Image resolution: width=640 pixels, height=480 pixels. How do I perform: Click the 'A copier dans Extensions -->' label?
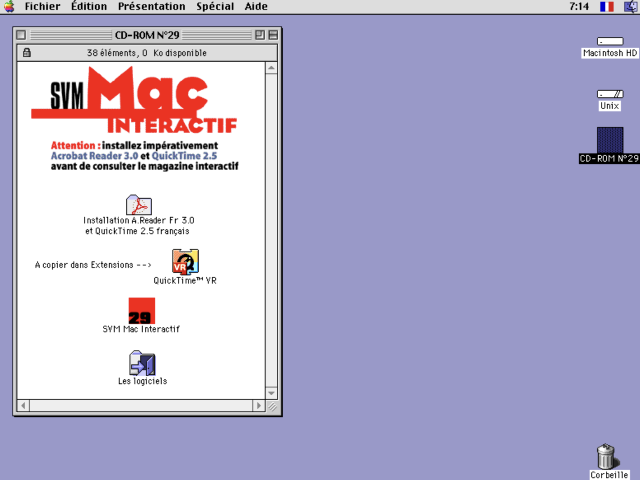click(x=93, y=265)
